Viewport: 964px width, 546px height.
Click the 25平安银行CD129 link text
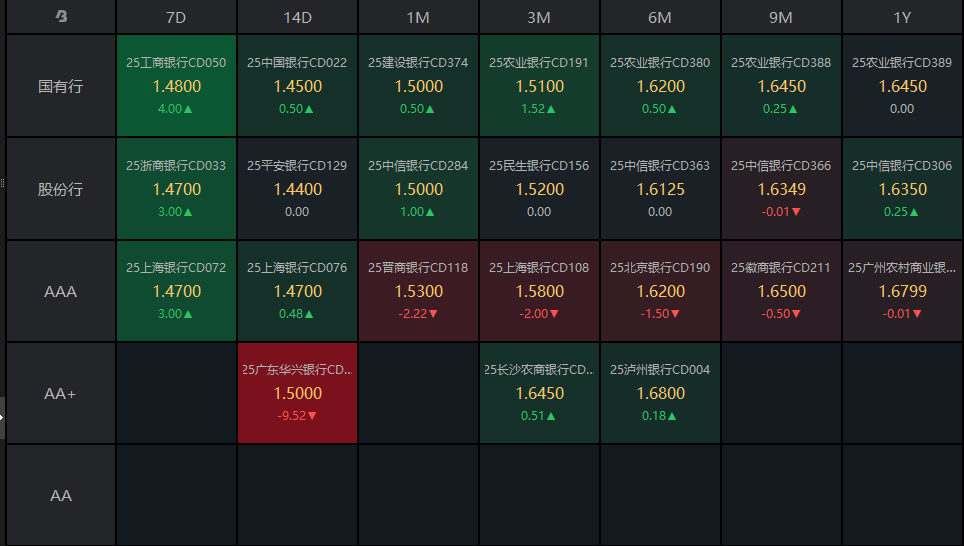[297, 166]
